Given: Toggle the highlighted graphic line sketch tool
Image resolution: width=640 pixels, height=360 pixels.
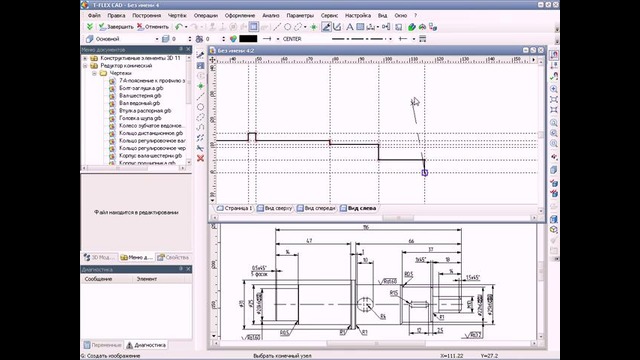Looking at the screenshot, I should 326,27.
